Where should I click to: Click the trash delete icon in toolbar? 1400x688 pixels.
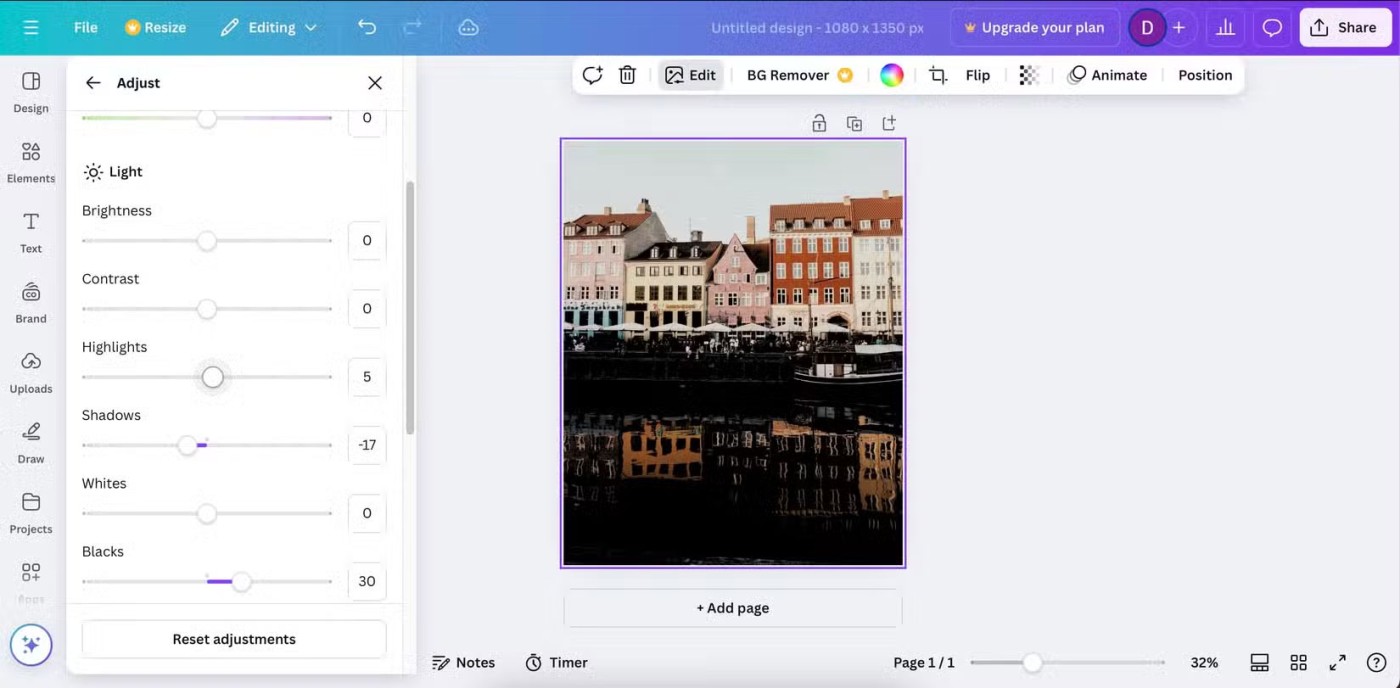627,75
